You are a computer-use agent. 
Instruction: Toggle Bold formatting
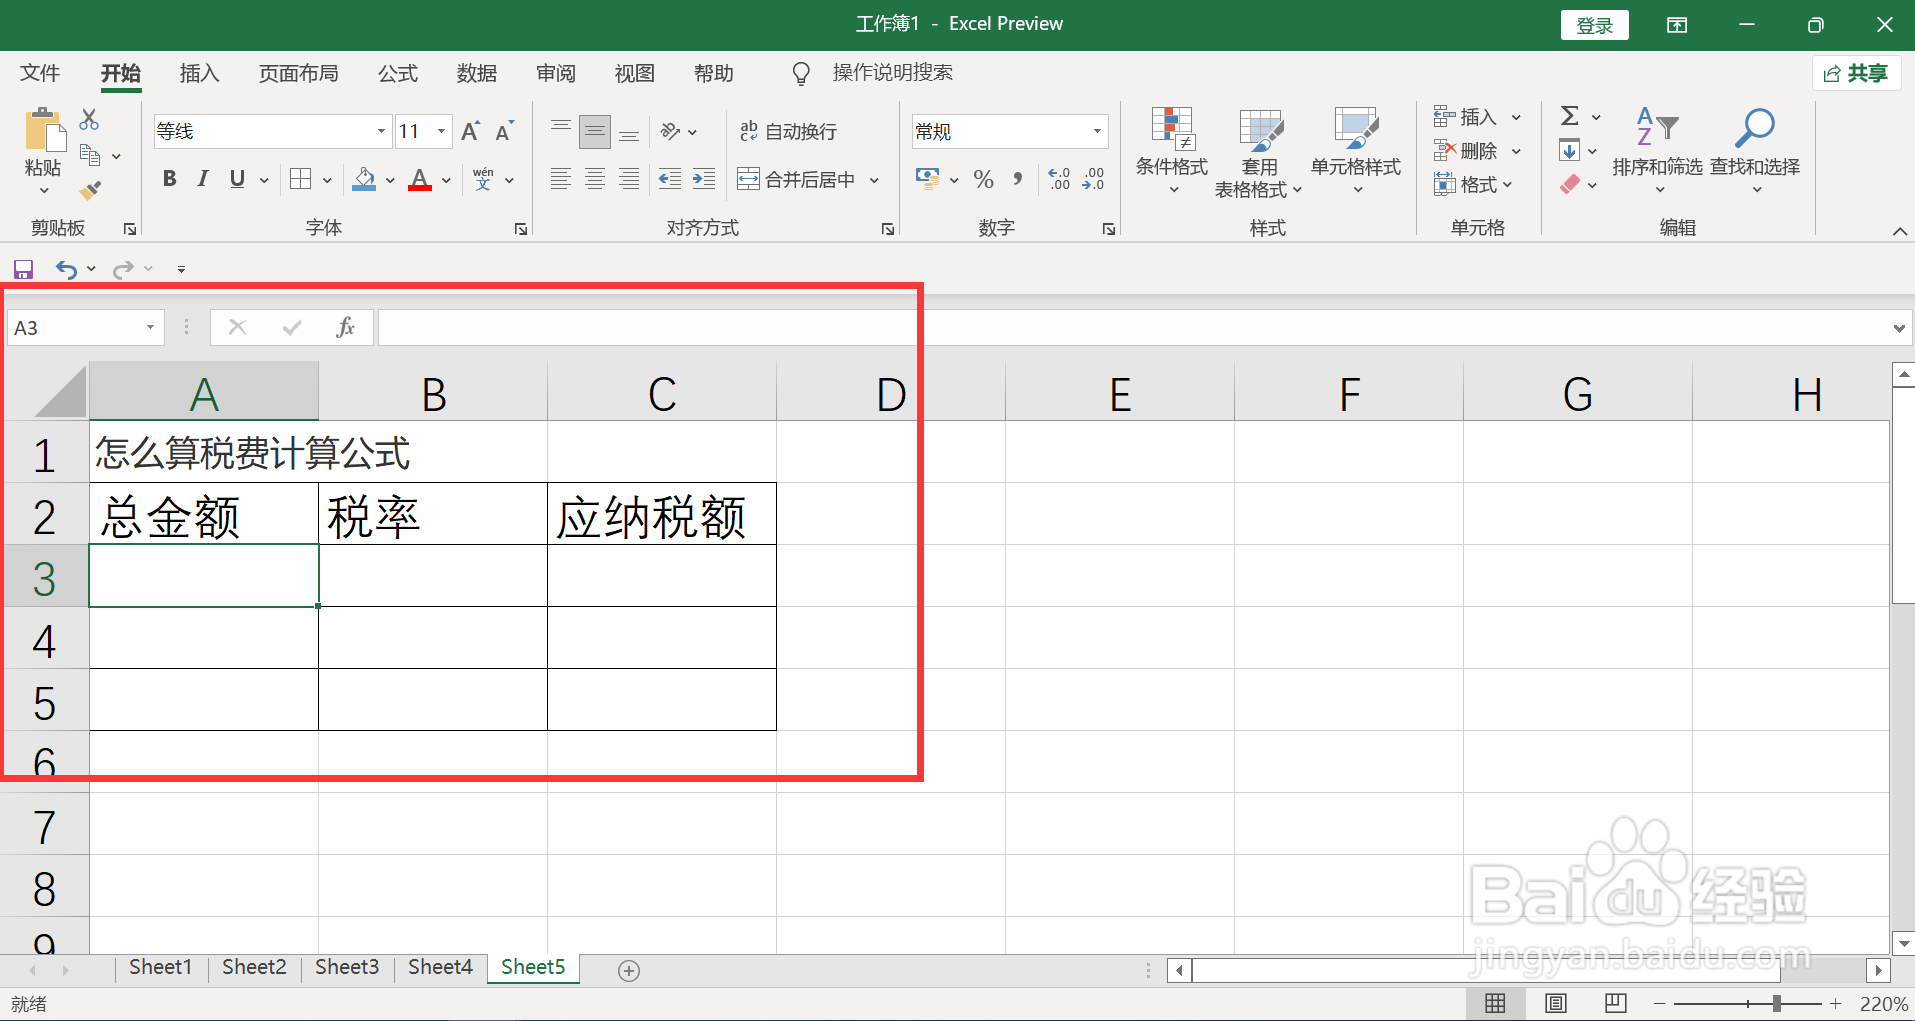(x=170, y=179)
